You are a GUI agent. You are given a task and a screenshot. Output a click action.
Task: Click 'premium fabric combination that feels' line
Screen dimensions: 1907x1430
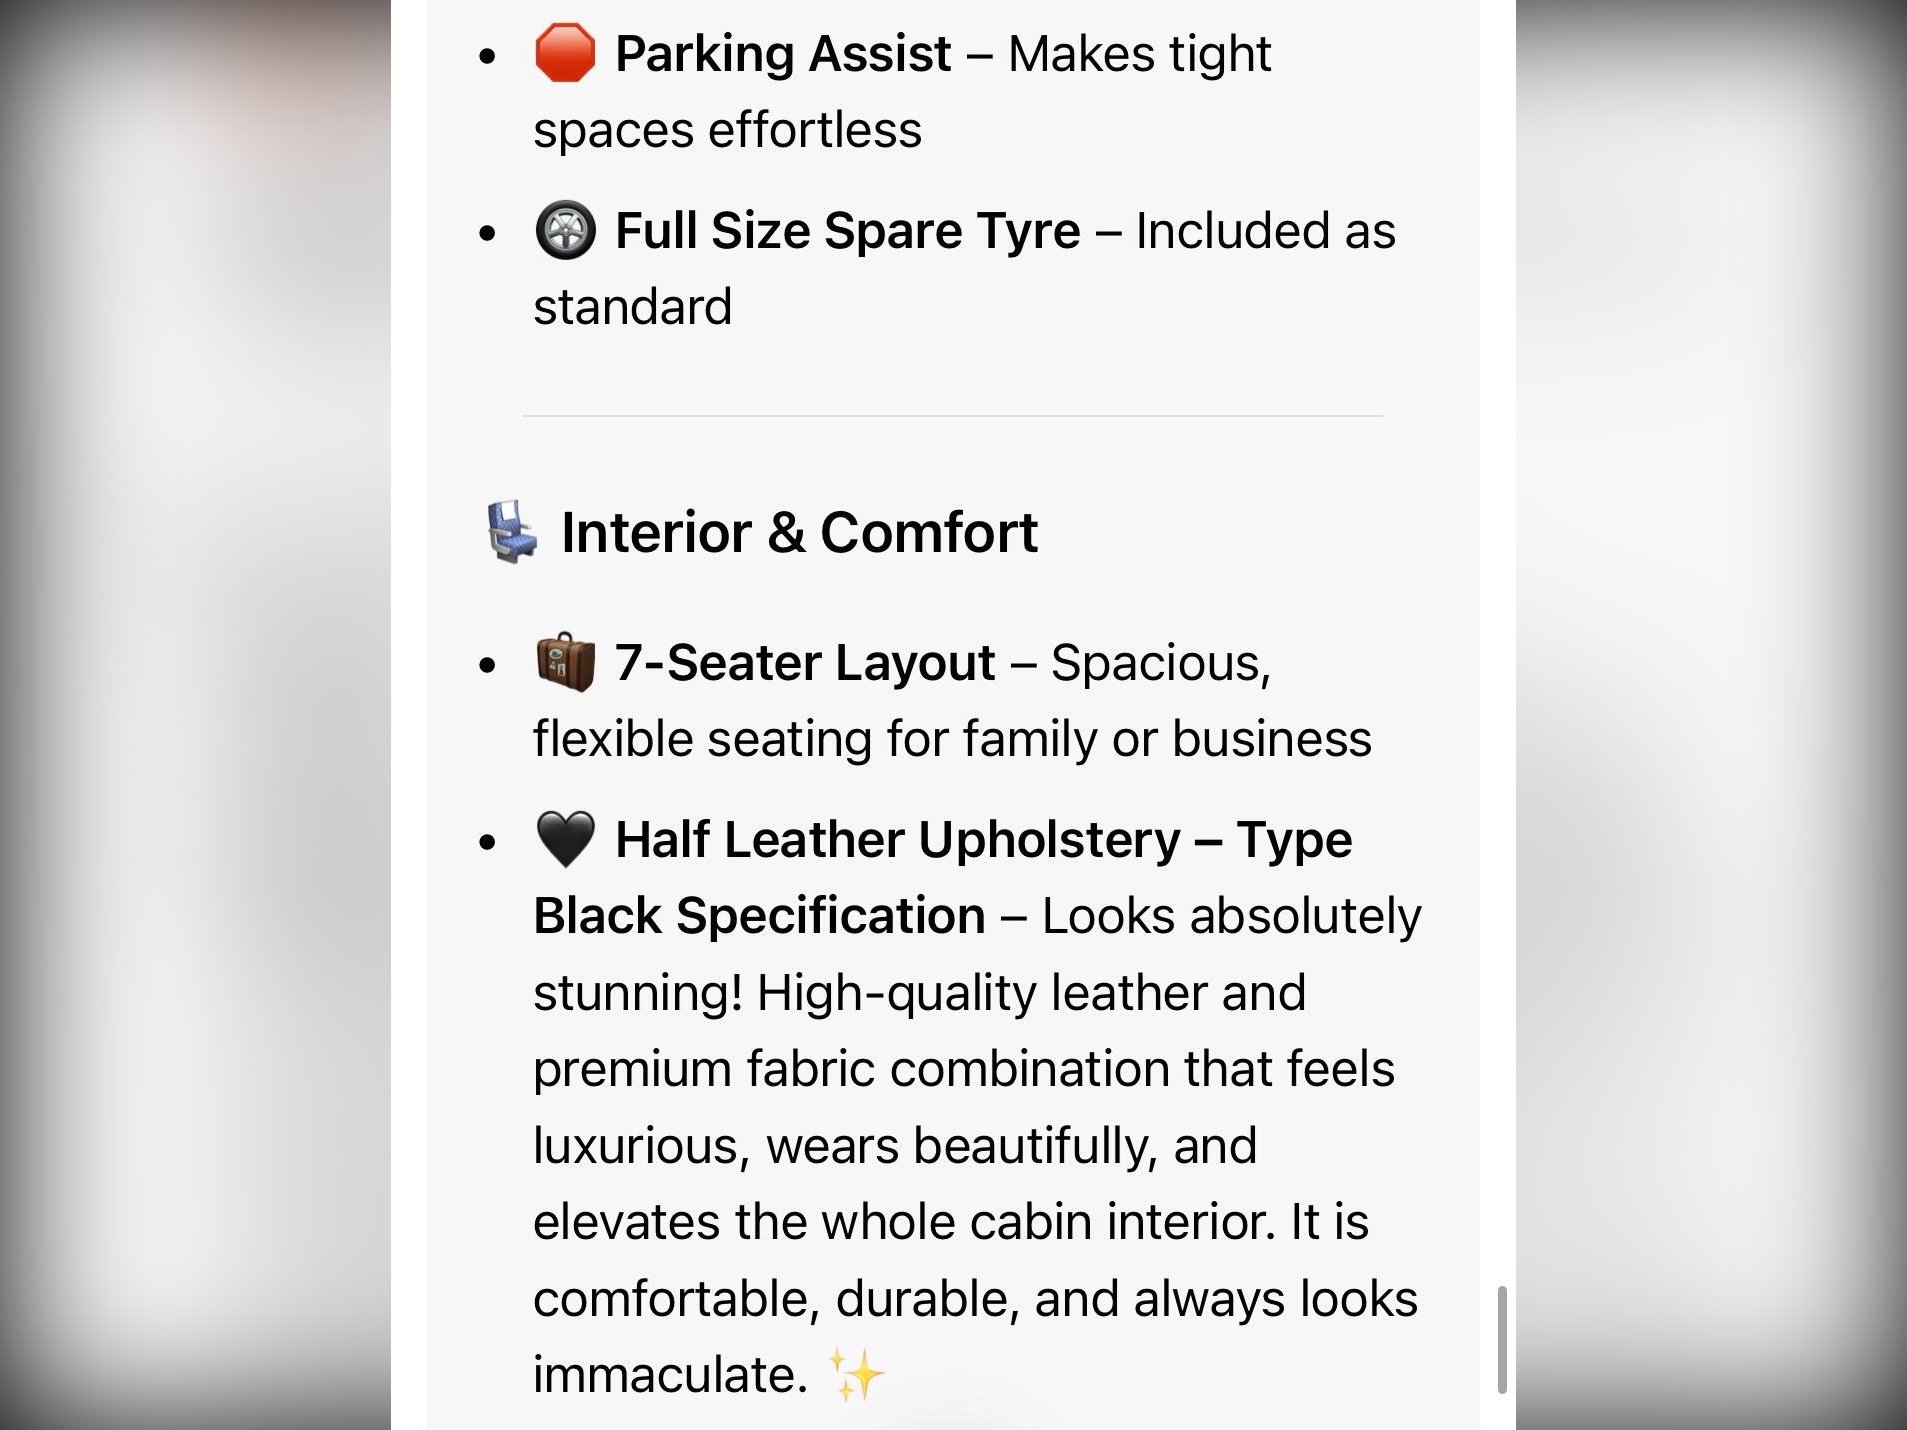click(963, 1069)
